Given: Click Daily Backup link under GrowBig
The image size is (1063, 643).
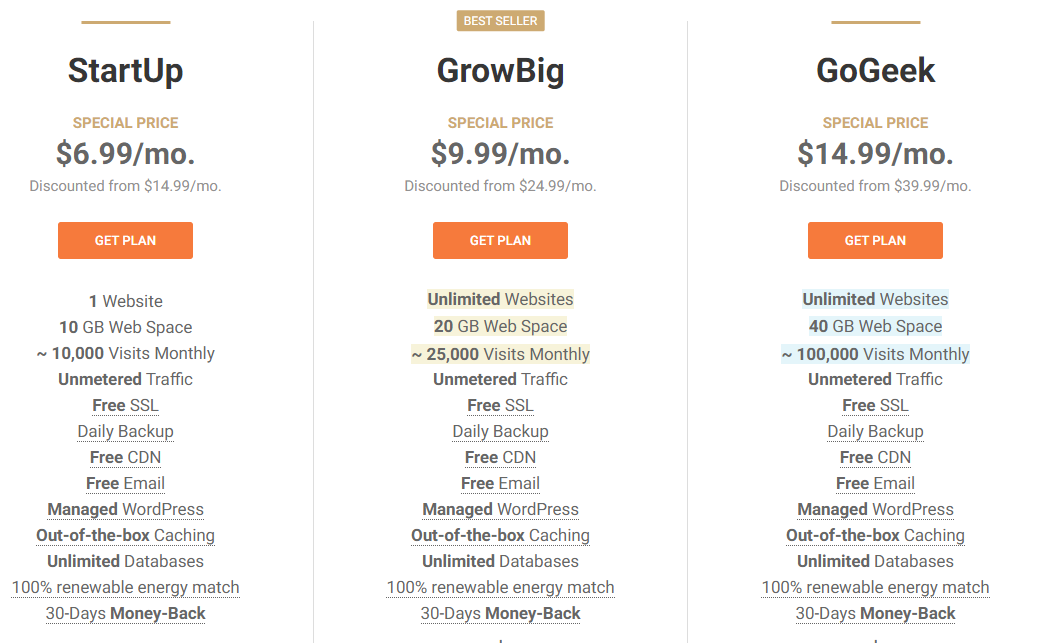Looking at the screenshot, I should click(x=500, y=431).
